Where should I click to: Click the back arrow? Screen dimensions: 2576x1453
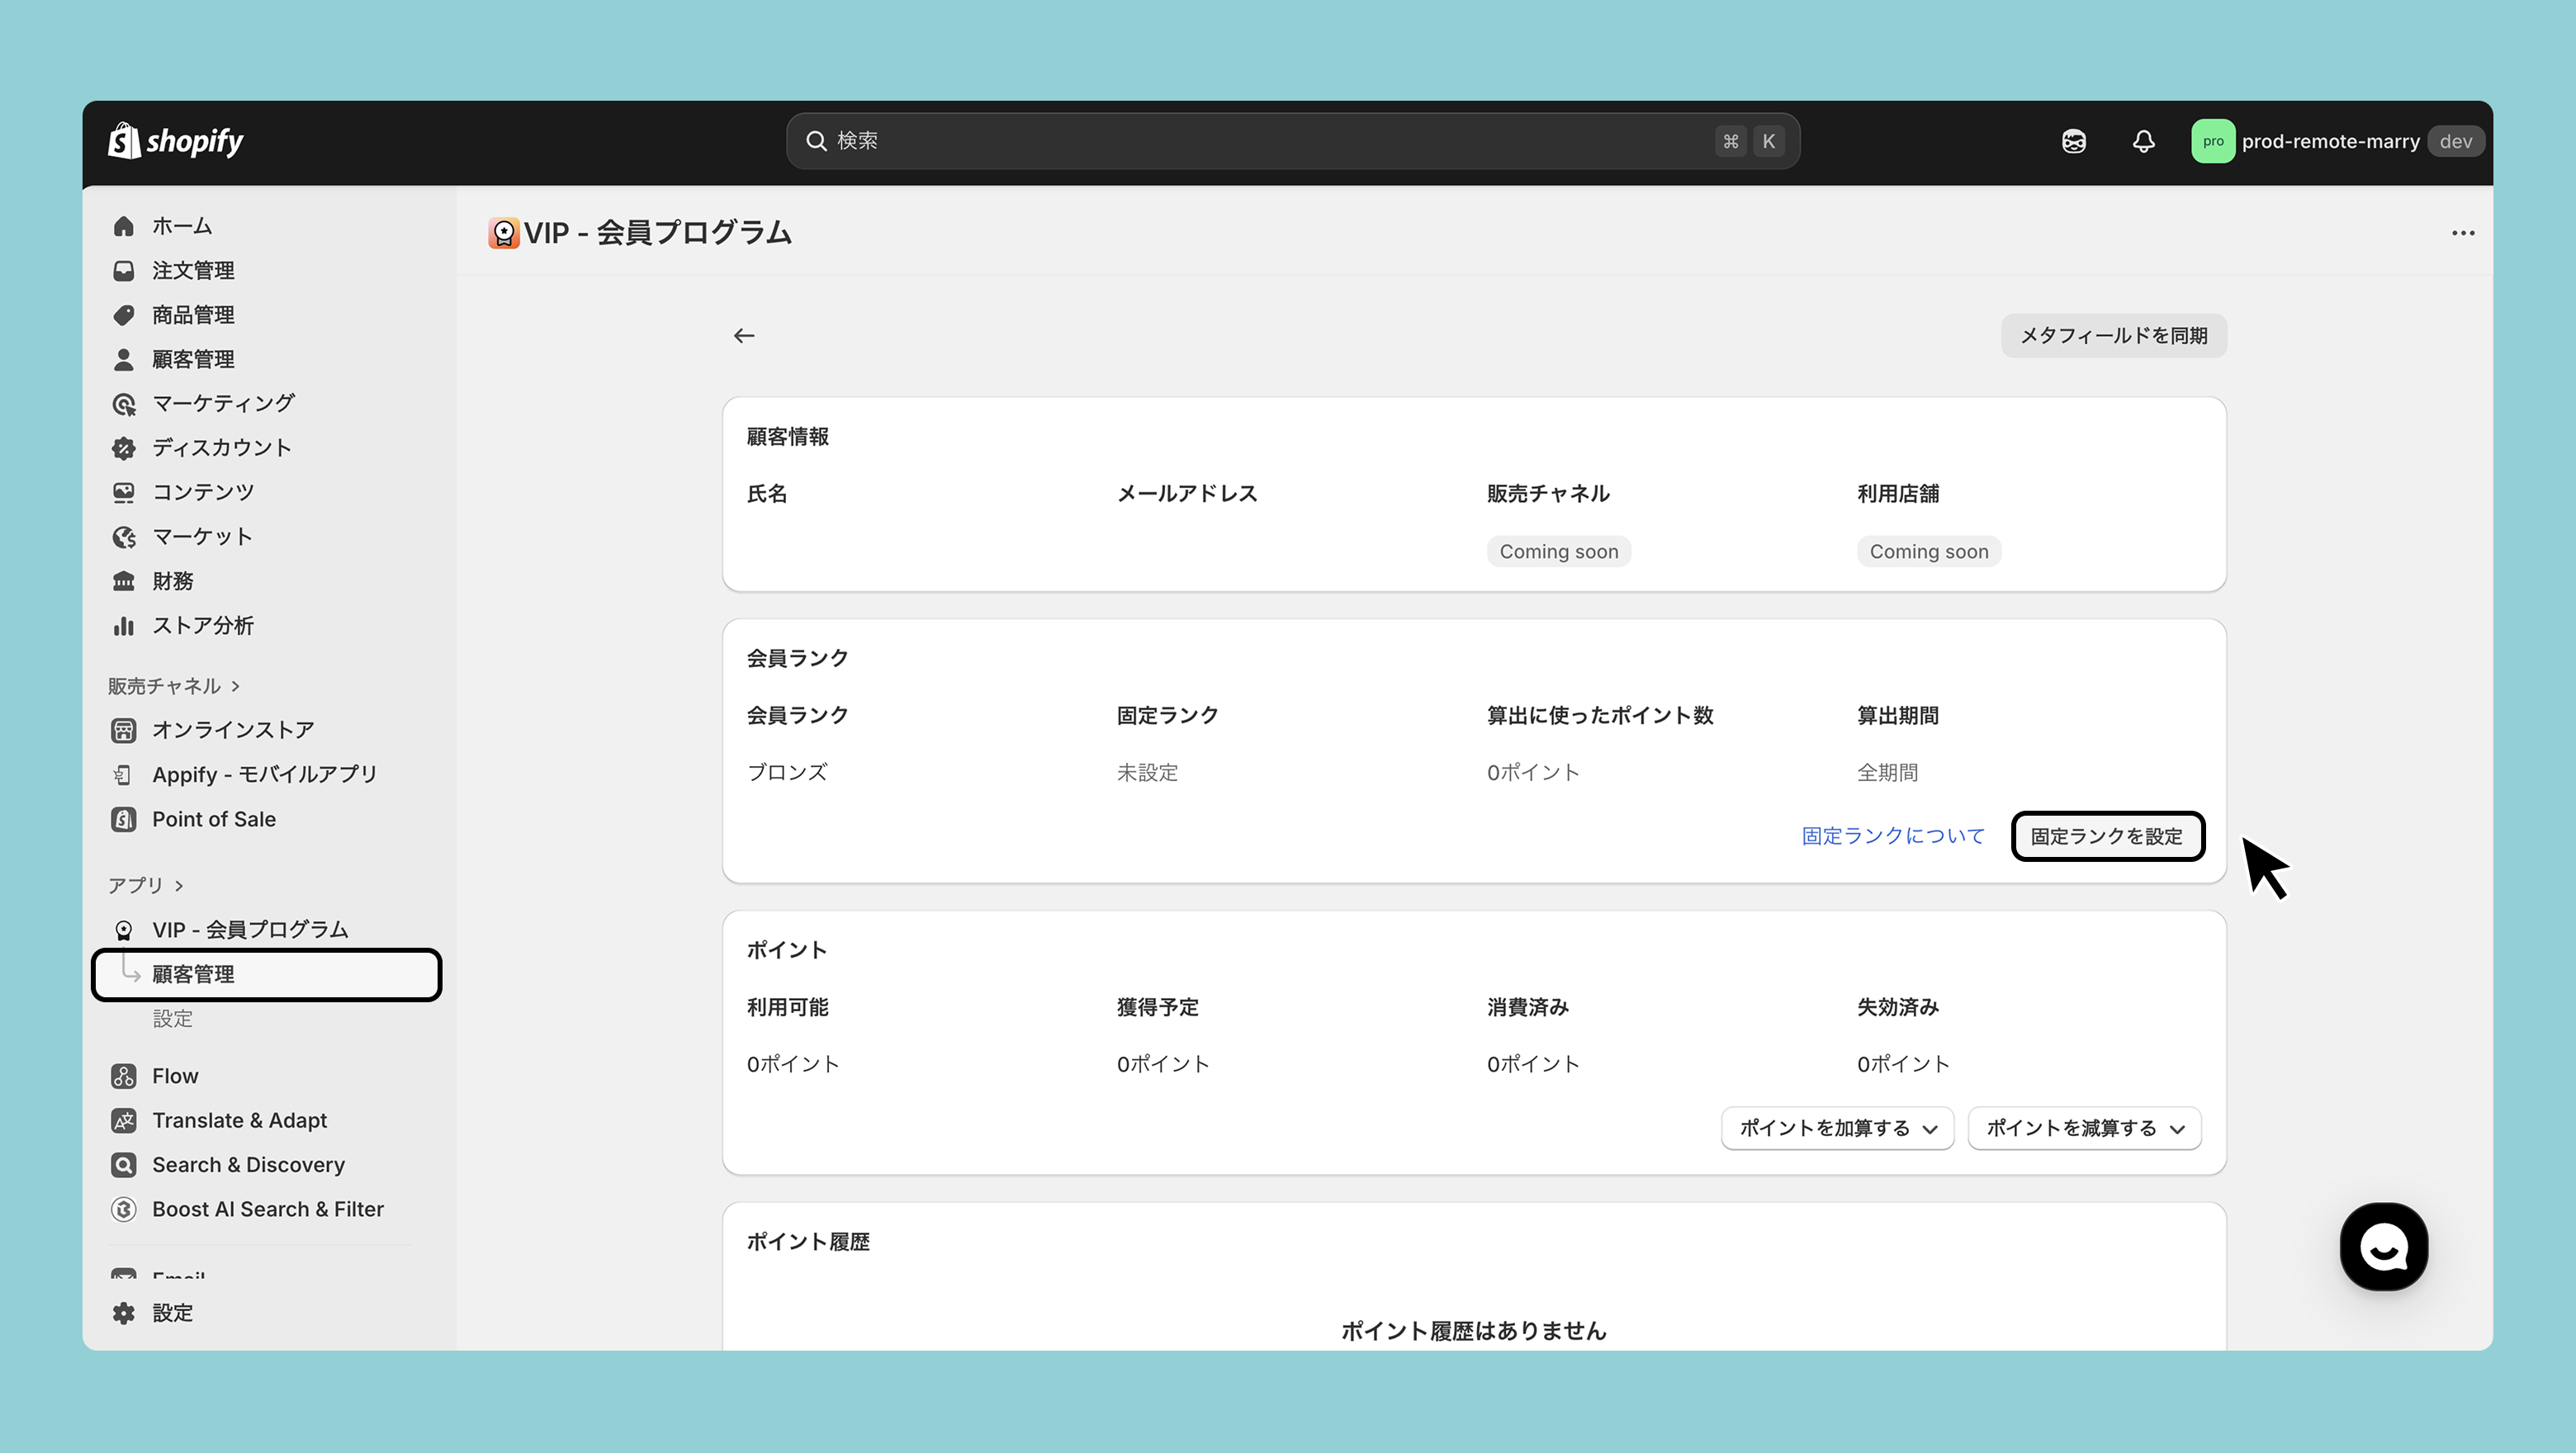744,336
